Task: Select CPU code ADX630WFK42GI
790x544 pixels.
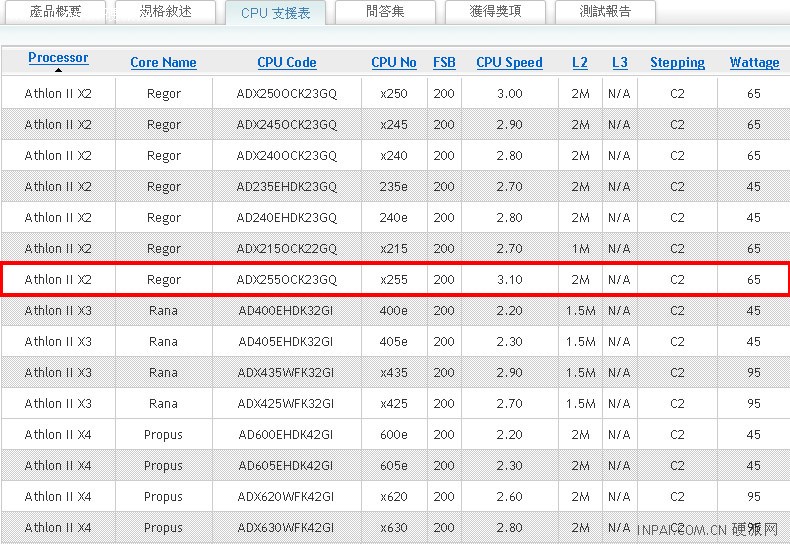Action: click(286, 527)
